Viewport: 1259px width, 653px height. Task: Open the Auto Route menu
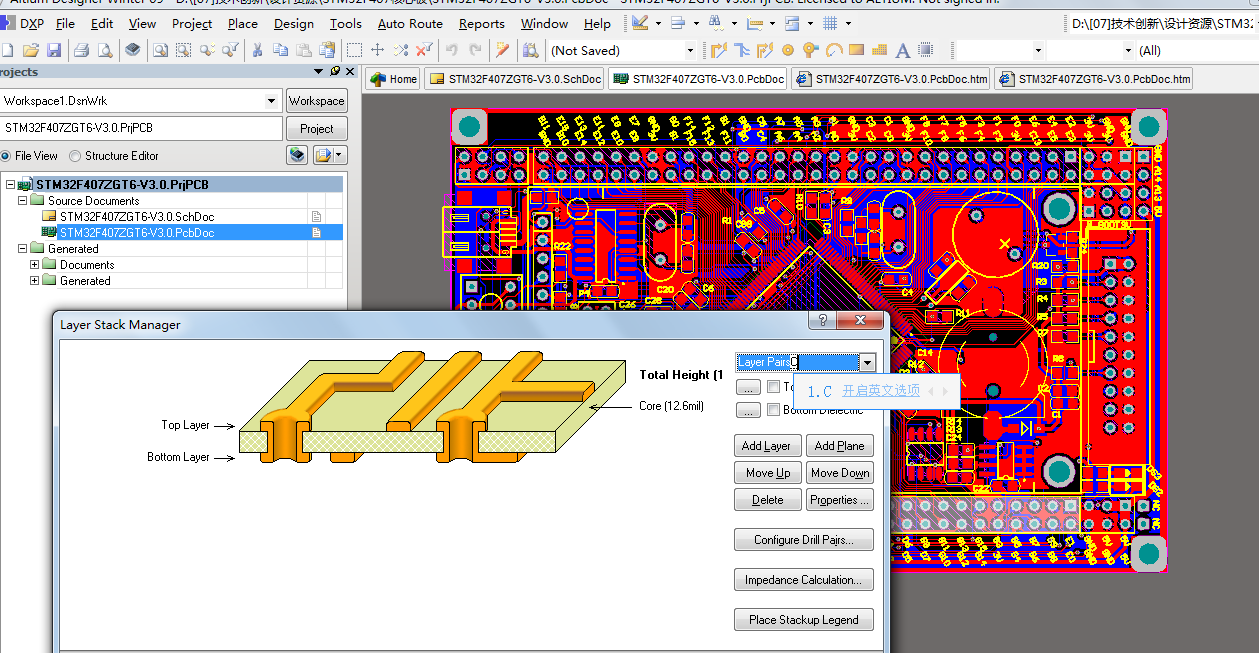pos(410,23)
